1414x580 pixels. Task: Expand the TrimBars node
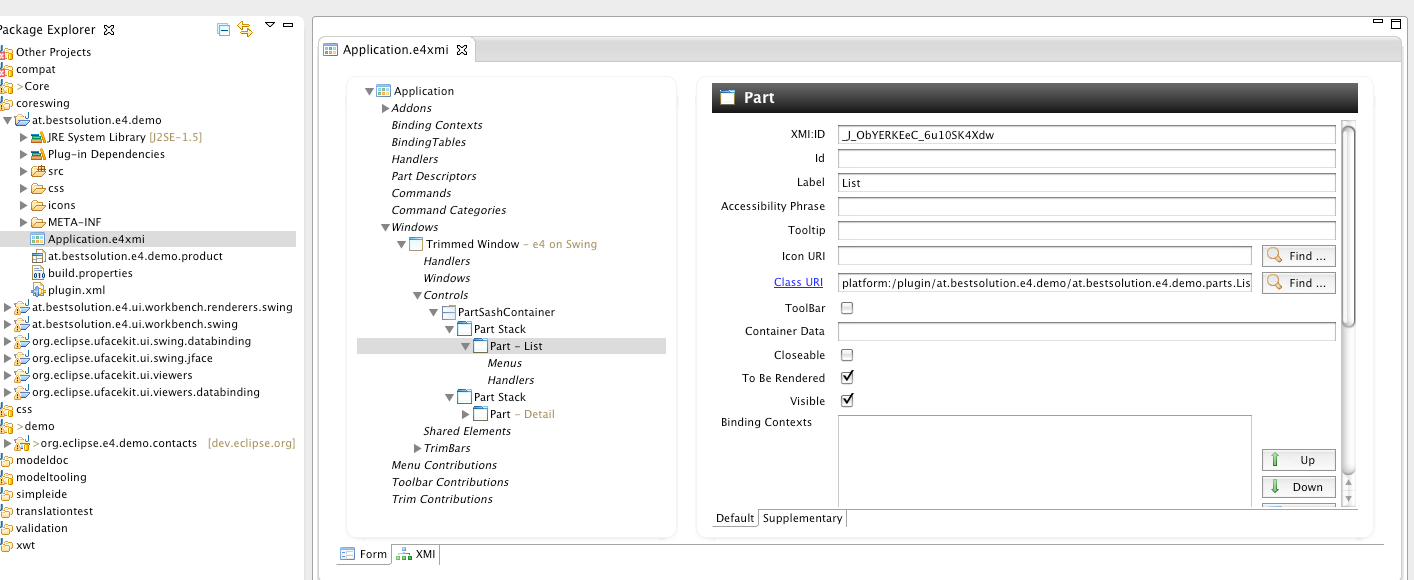417,448
